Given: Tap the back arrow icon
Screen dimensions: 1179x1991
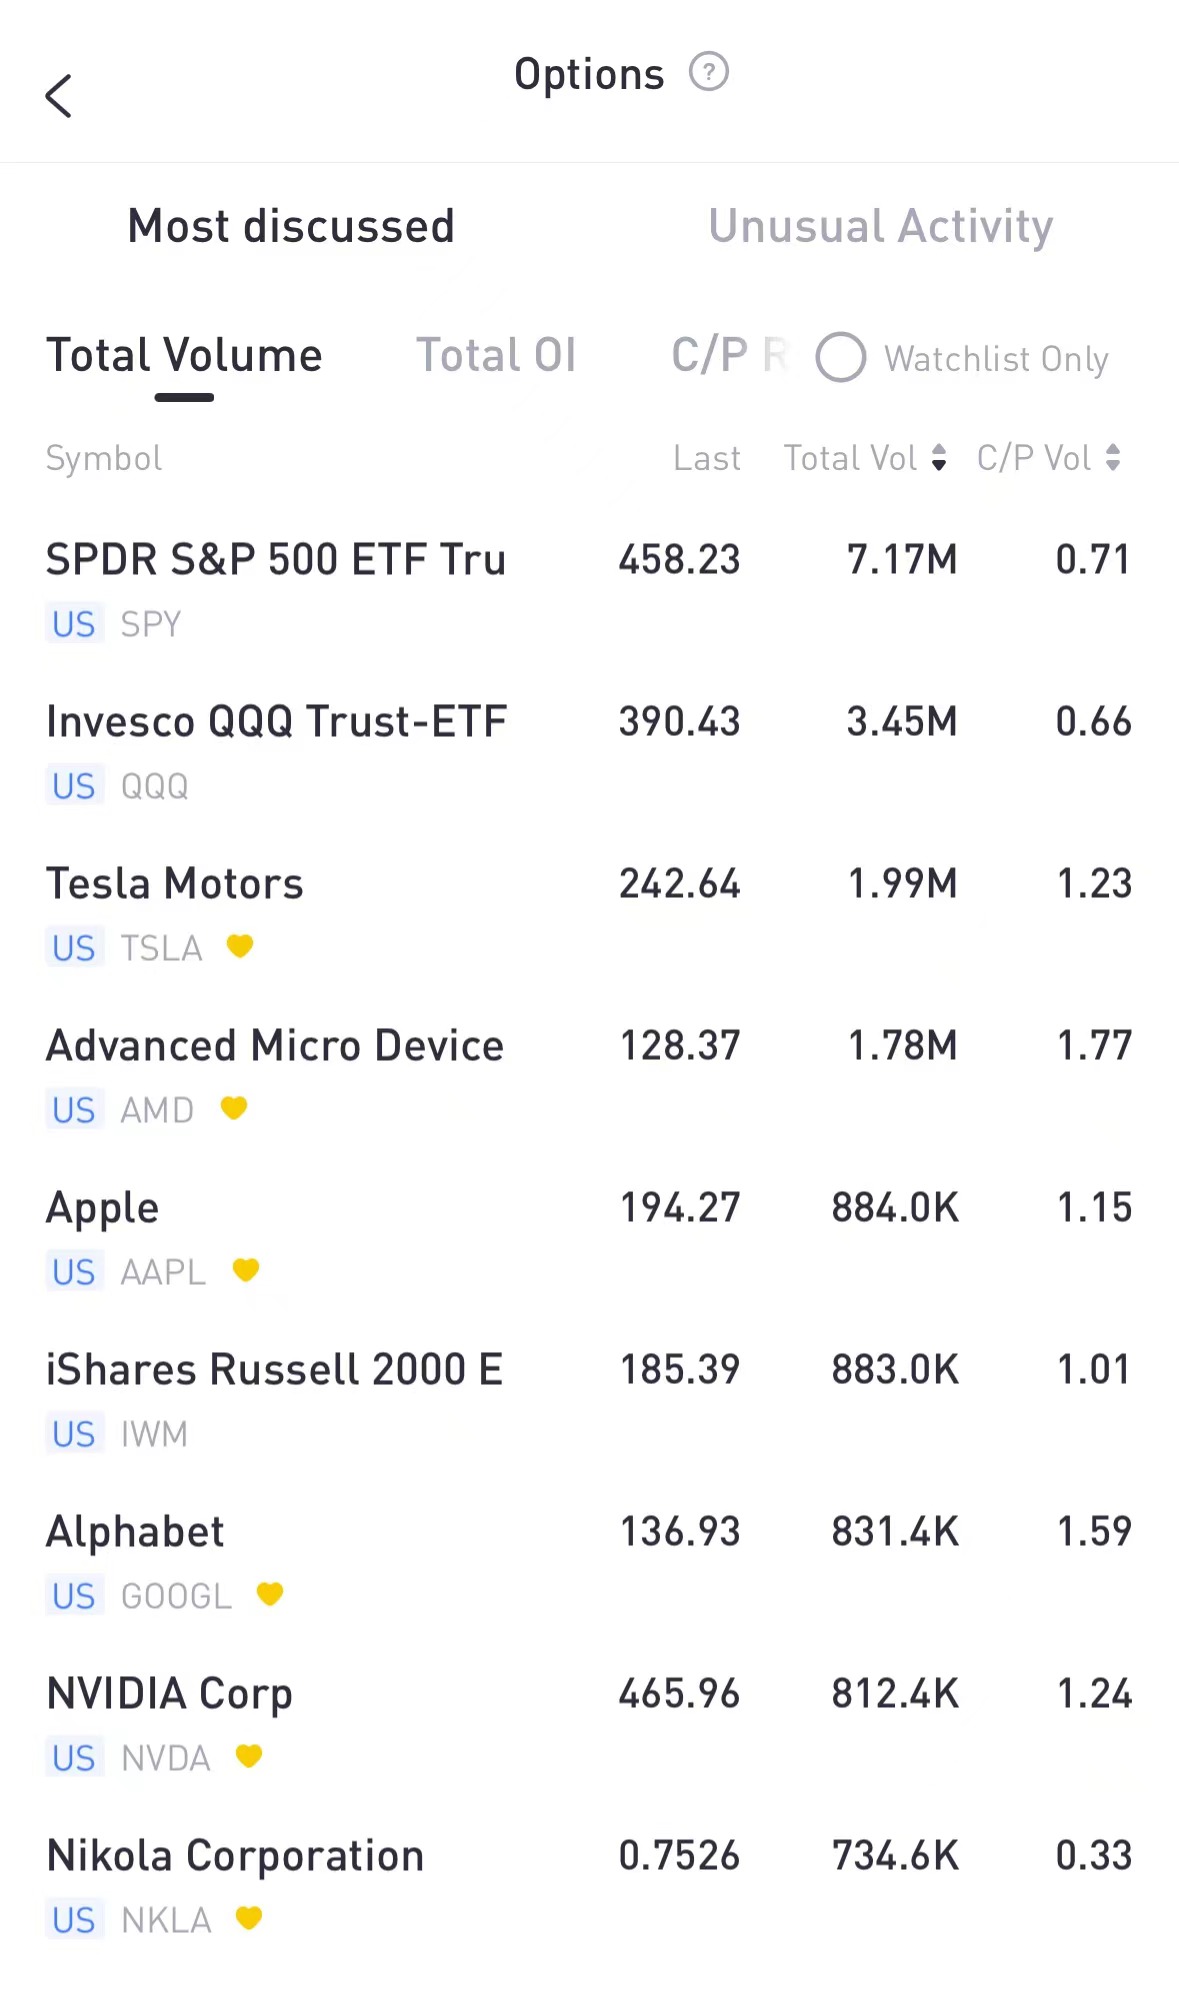Looking at the screenshot, I should pos(59,96).
